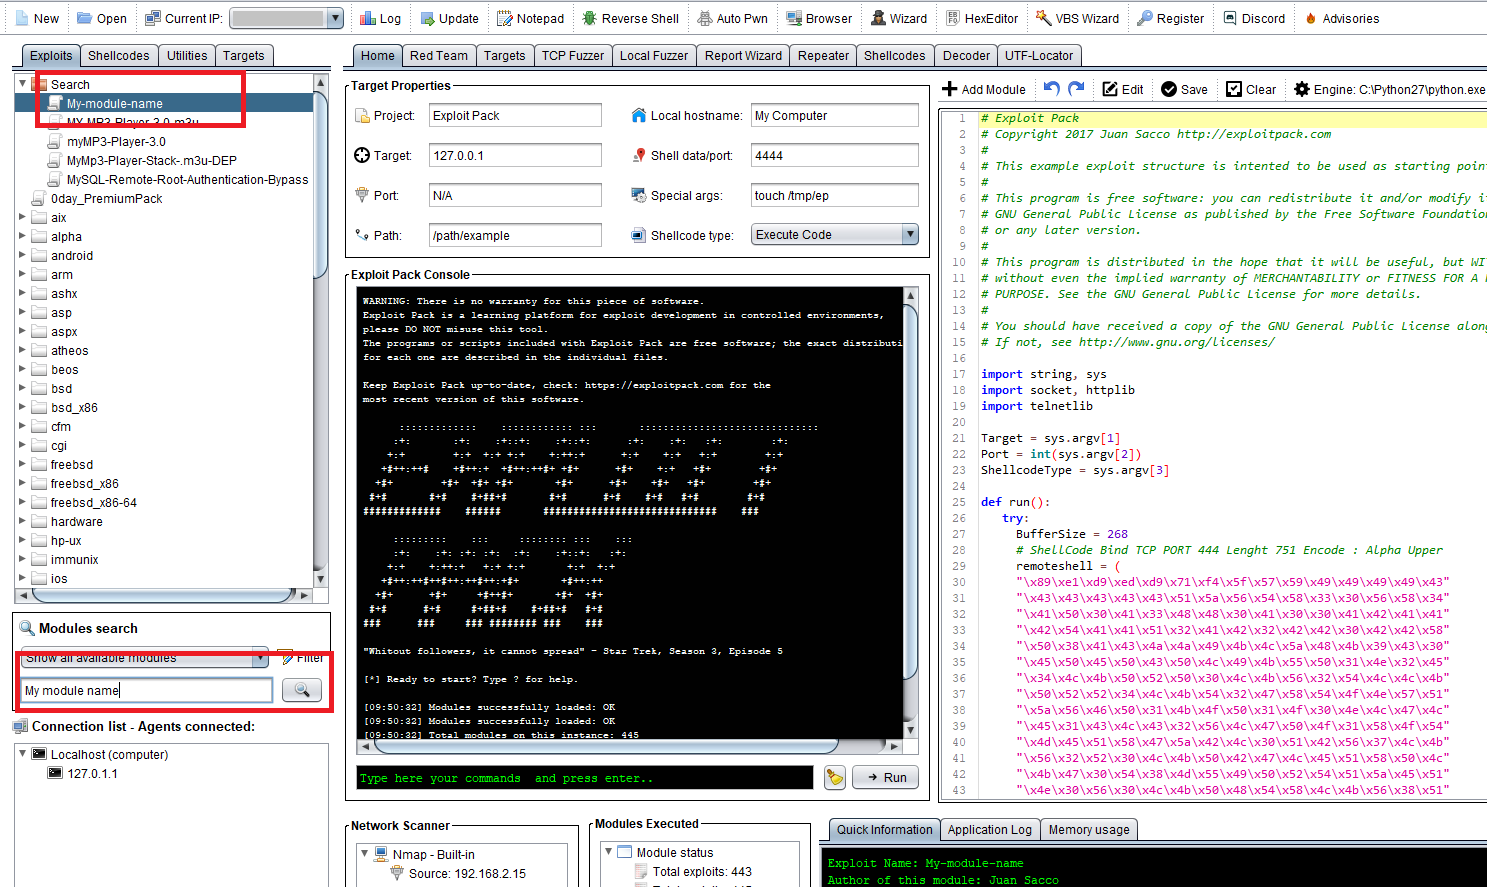
Task: Open the Red Team tab
Action: pyautogui.click(x=438, y=56)
